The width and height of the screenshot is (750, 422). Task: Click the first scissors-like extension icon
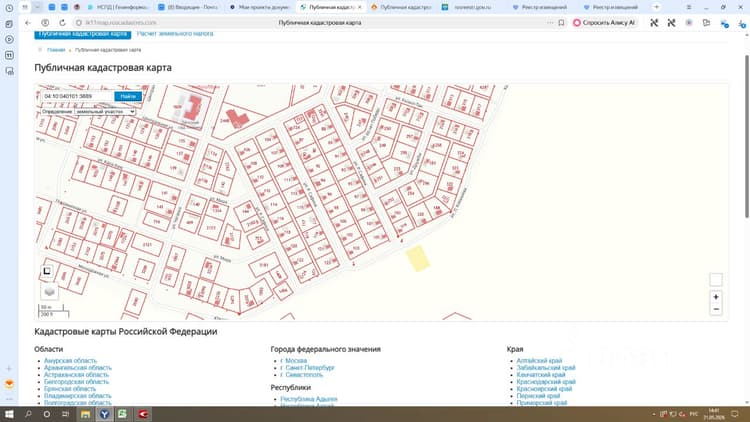pos(654,22)
